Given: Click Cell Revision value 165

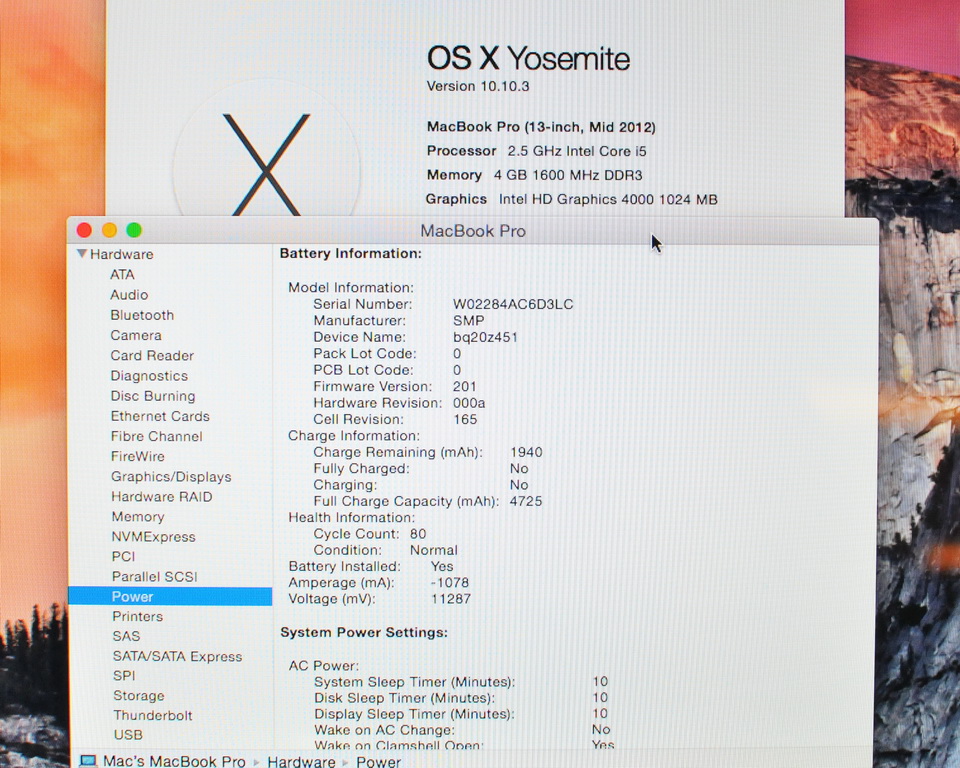Looking at the screenshot, I should 465,420.
